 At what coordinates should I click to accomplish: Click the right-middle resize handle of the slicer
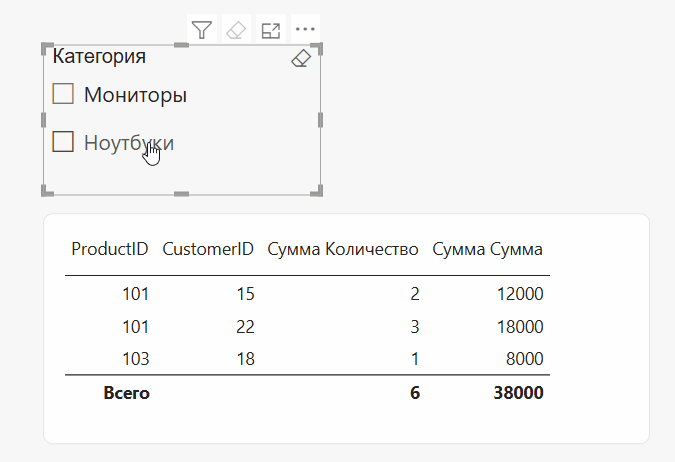click(x=320, y=120)
